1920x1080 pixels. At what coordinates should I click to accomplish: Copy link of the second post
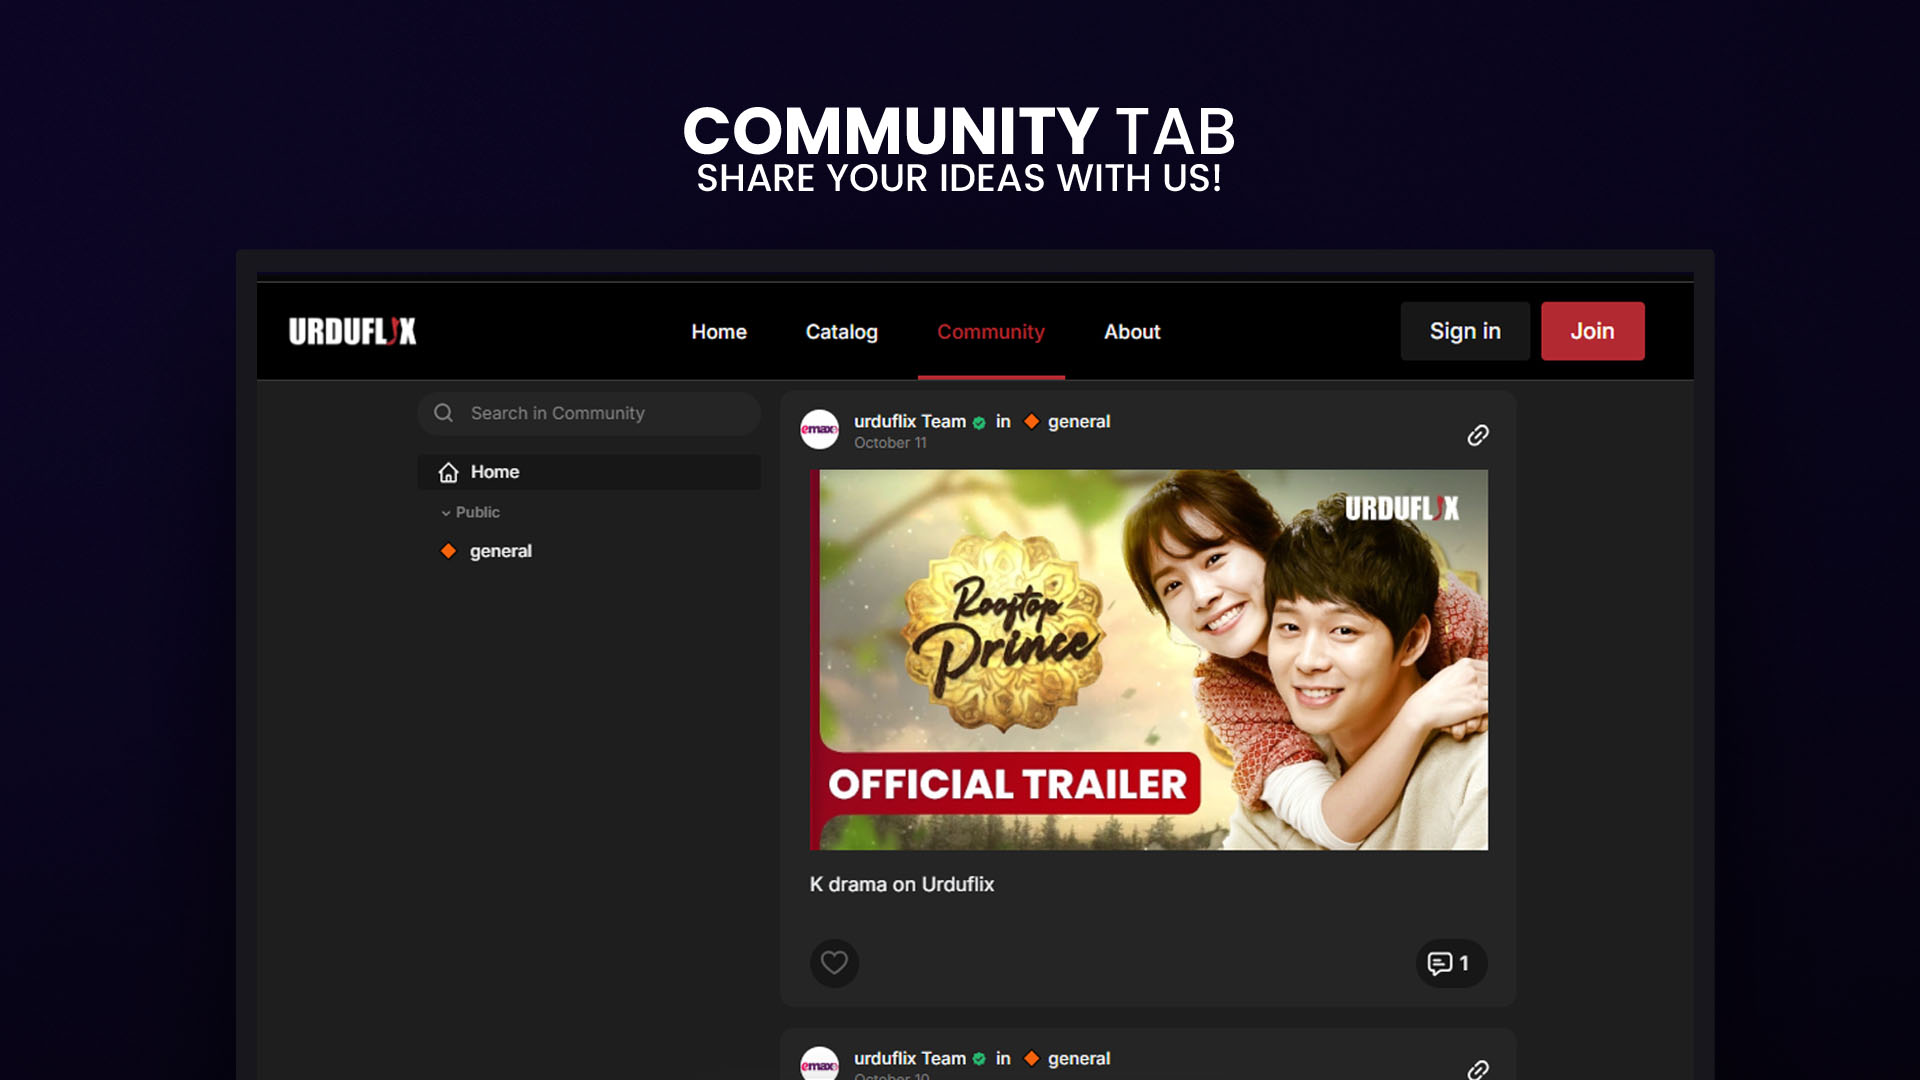[1478, 1069]
